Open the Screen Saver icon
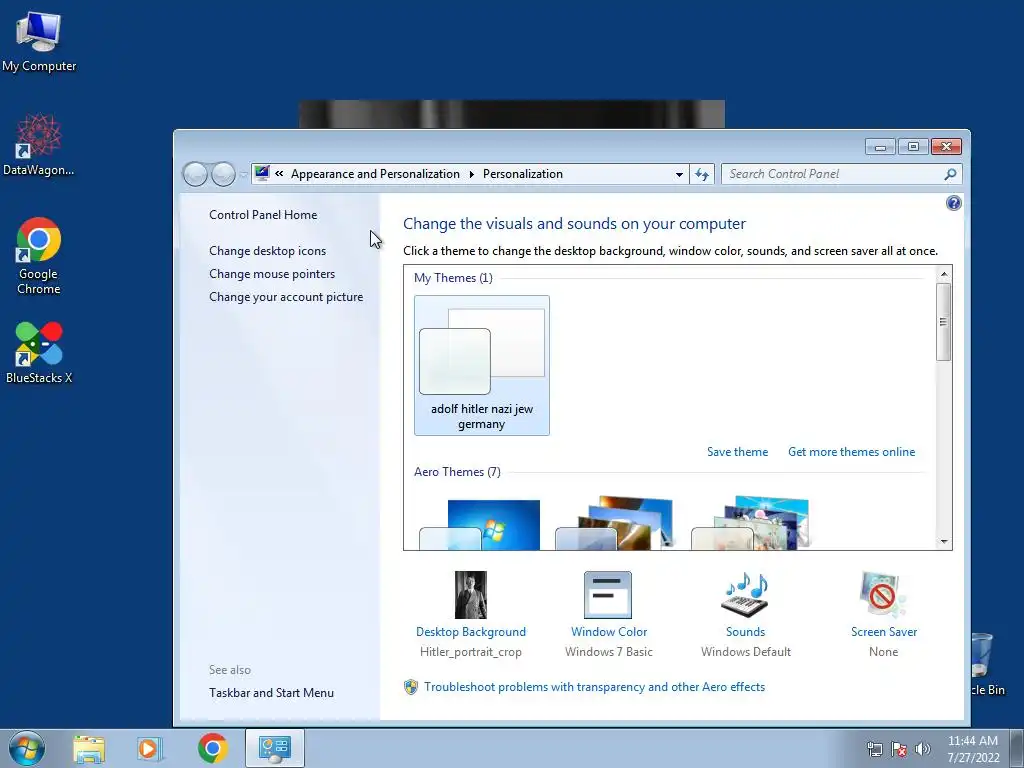The image size is (1024, 768). (x=883, y=594)
